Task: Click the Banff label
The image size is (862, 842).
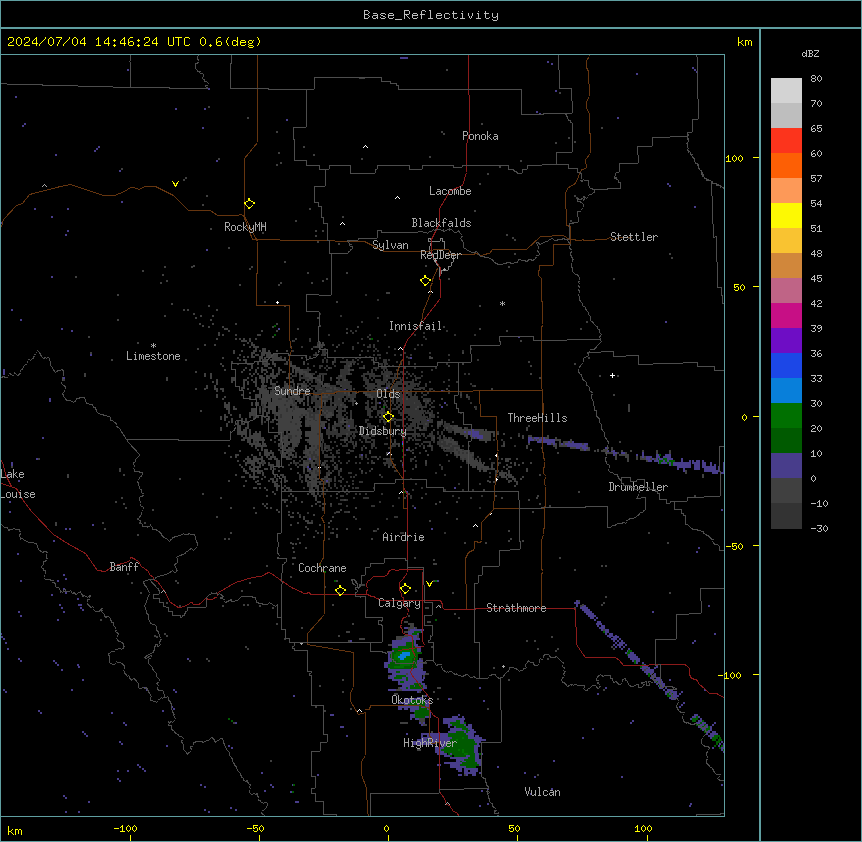Action: (124, 567)
